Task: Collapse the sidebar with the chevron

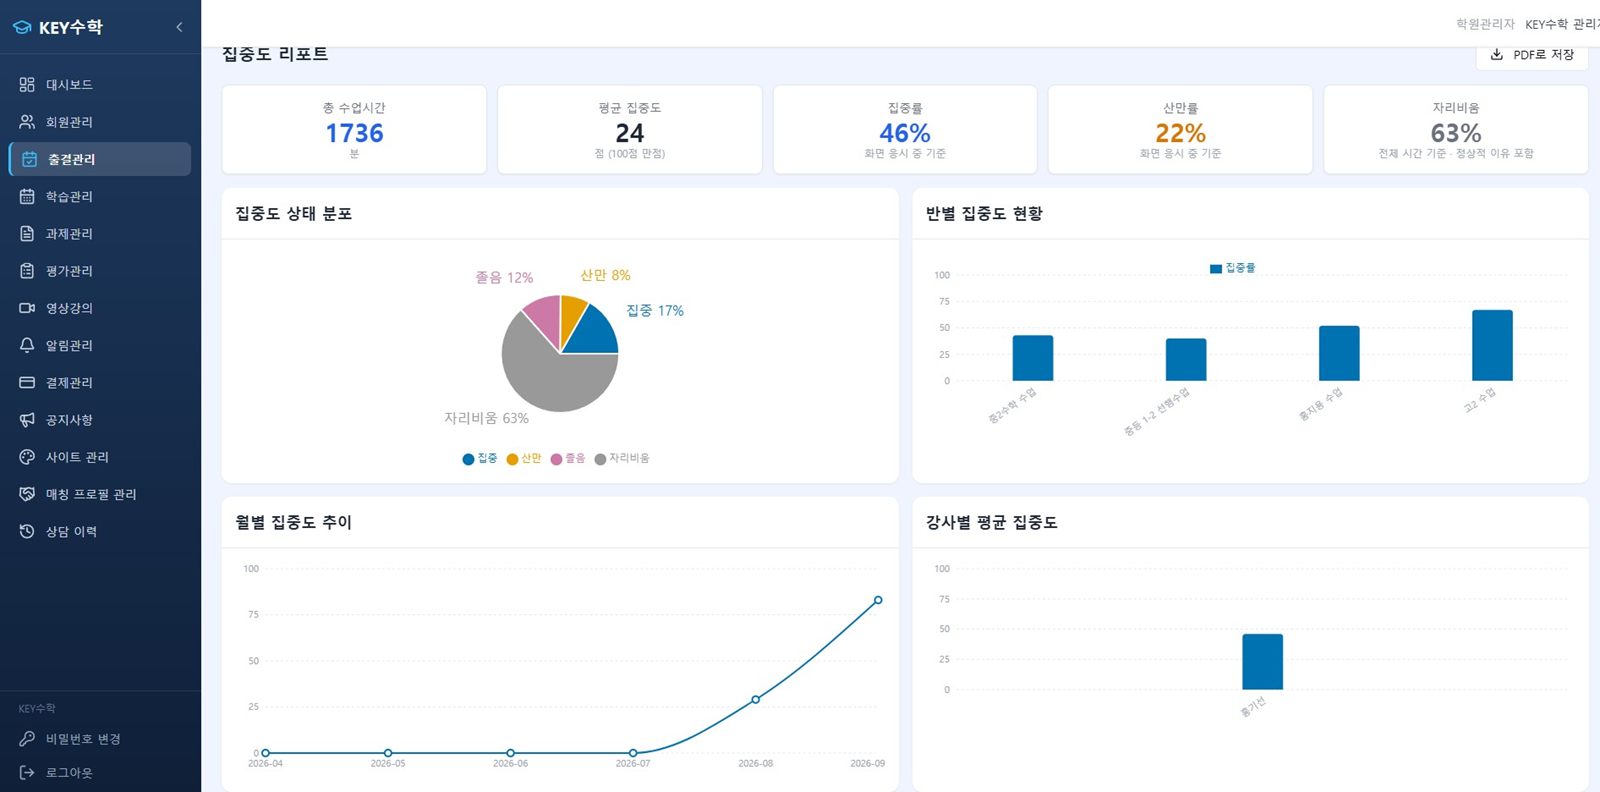Action: (x=179, y=27)
